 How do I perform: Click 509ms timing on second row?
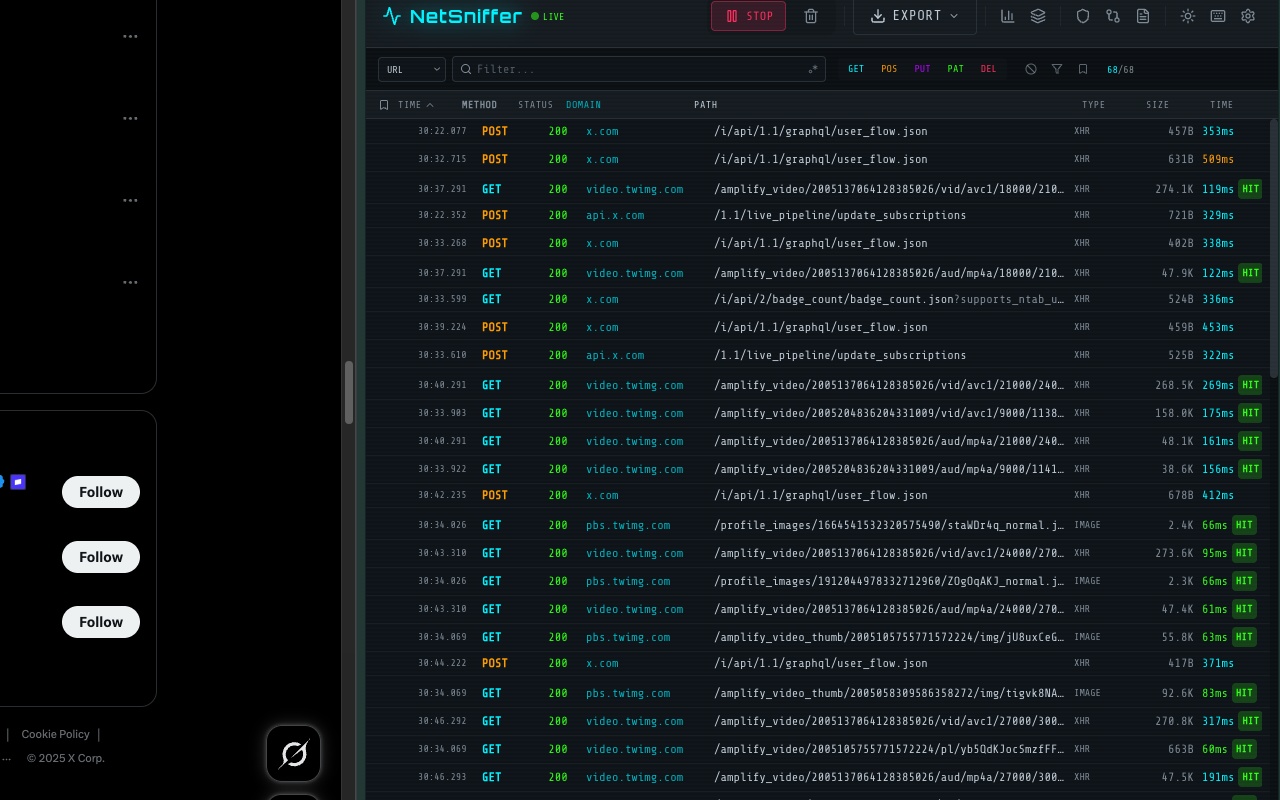point(1218,159)
